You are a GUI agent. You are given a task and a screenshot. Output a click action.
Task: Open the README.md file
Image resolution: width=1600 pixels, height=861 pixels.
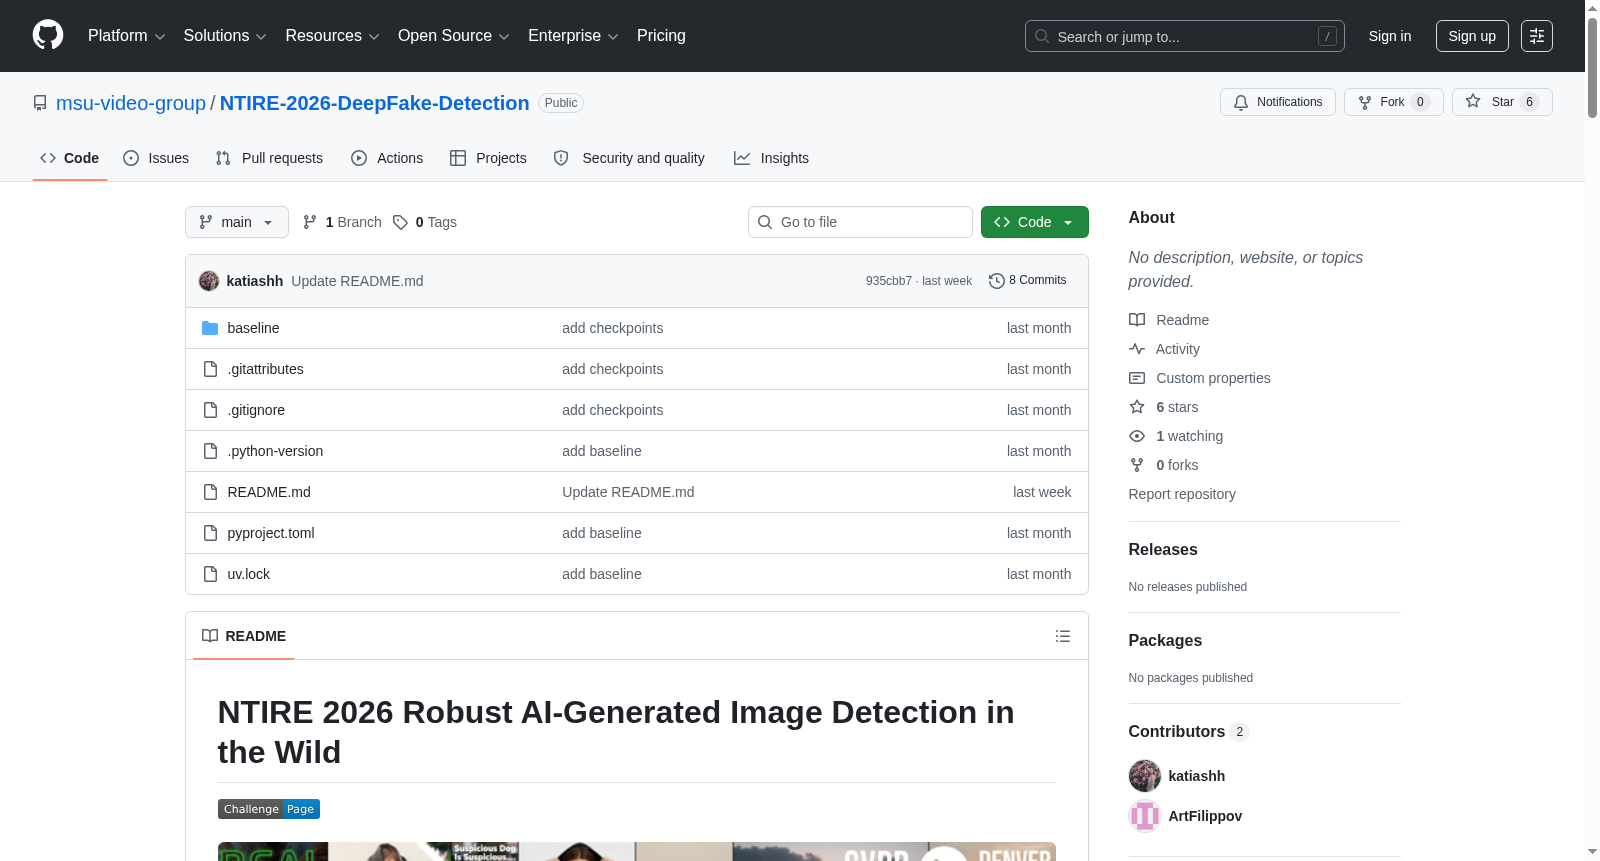(269, 492)
